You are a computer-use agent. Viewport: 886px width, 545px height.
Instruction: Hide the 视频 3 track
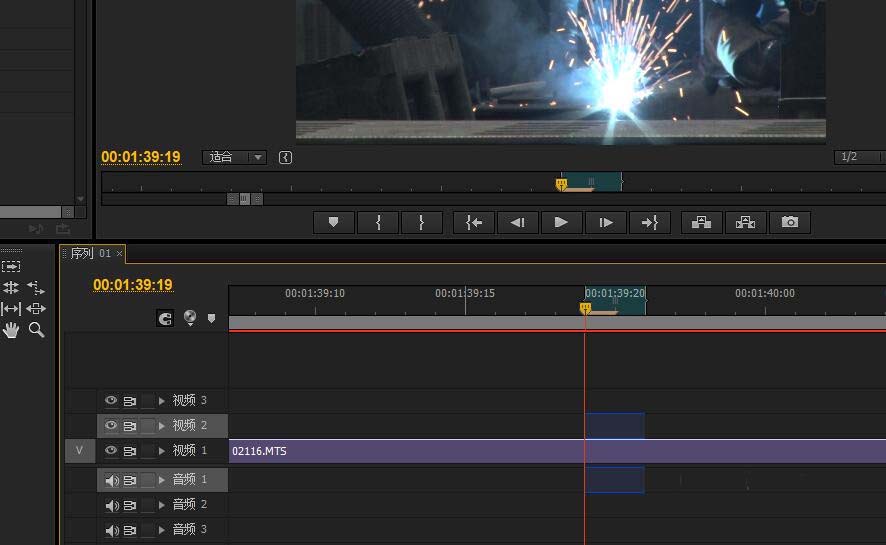[111, 400]
